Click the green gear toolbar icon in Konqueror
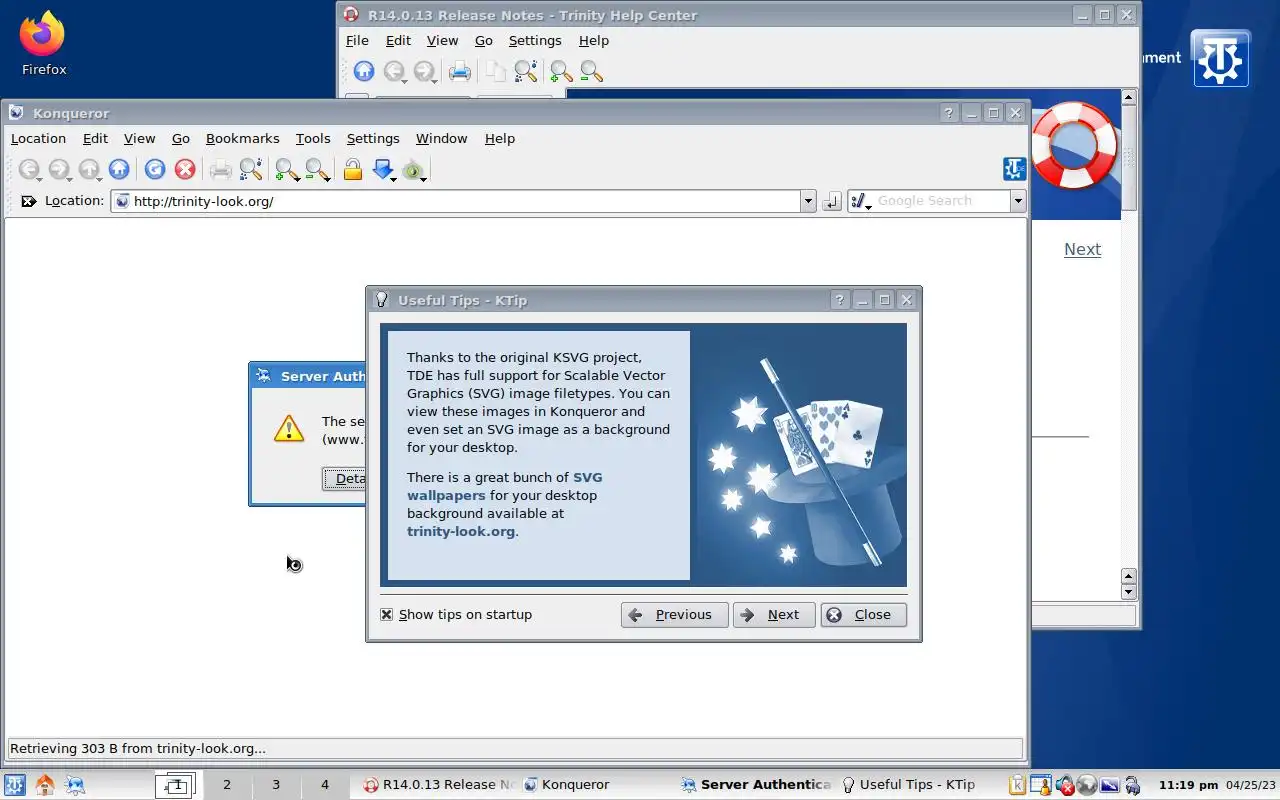Image resolution: width=1280 pixels, height=800 pixels. 414,170
